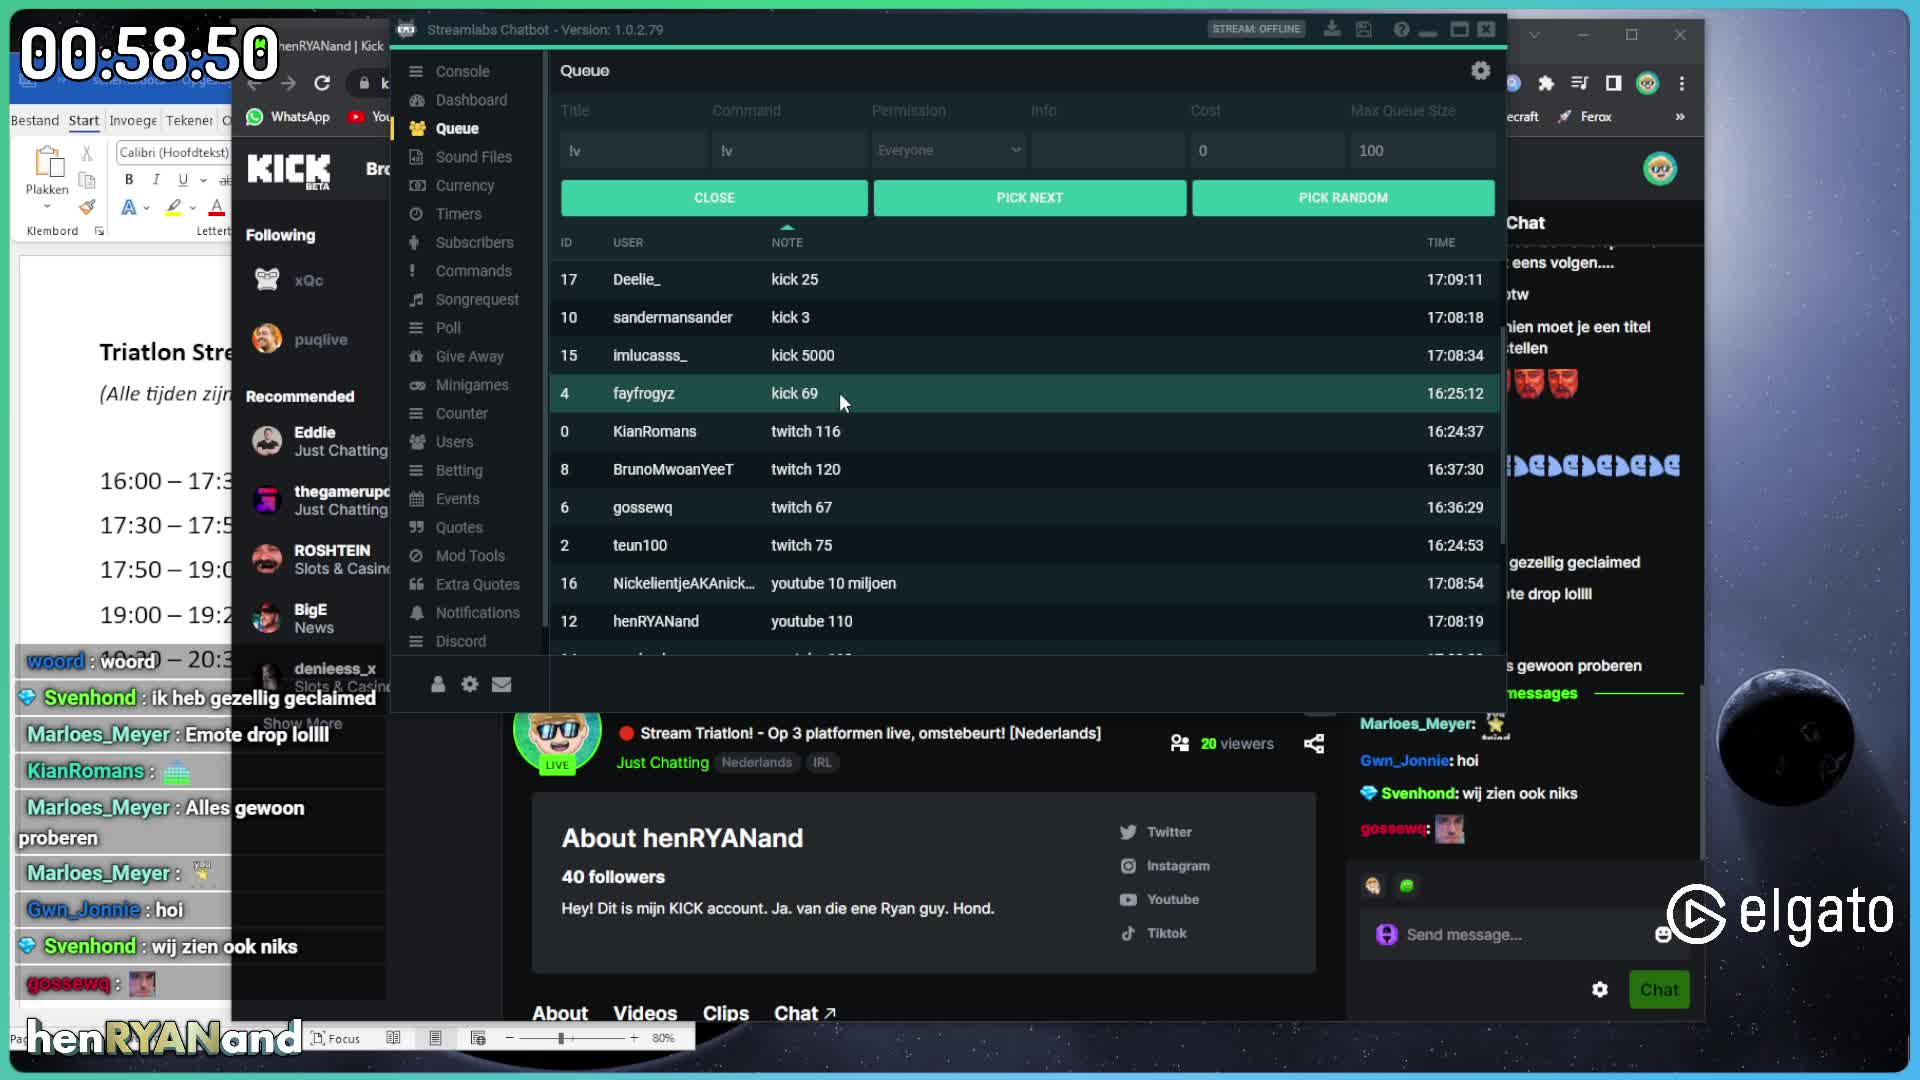This screenshot has height=1080, width=1920.
Task: Click the share icon next to viewers count
Action: [1314, 743]
